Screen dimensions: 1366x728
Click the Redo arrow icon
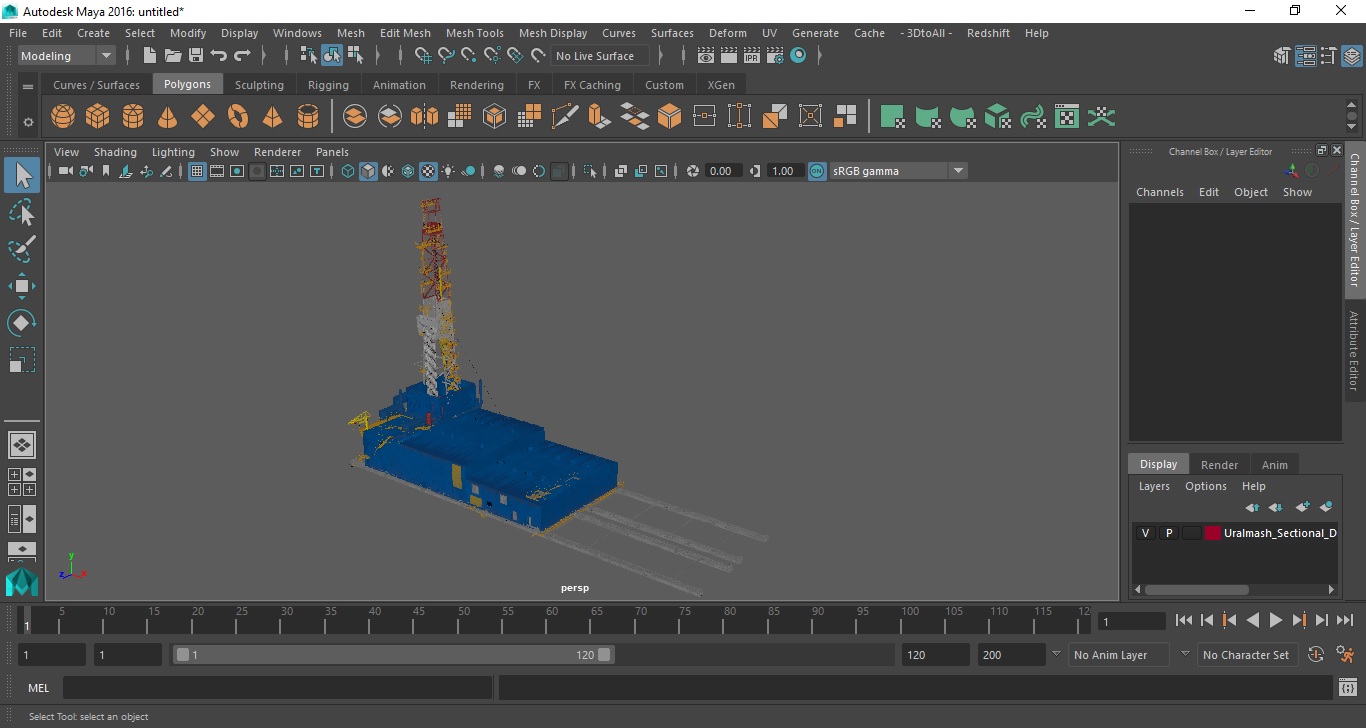tap(242, 56)
